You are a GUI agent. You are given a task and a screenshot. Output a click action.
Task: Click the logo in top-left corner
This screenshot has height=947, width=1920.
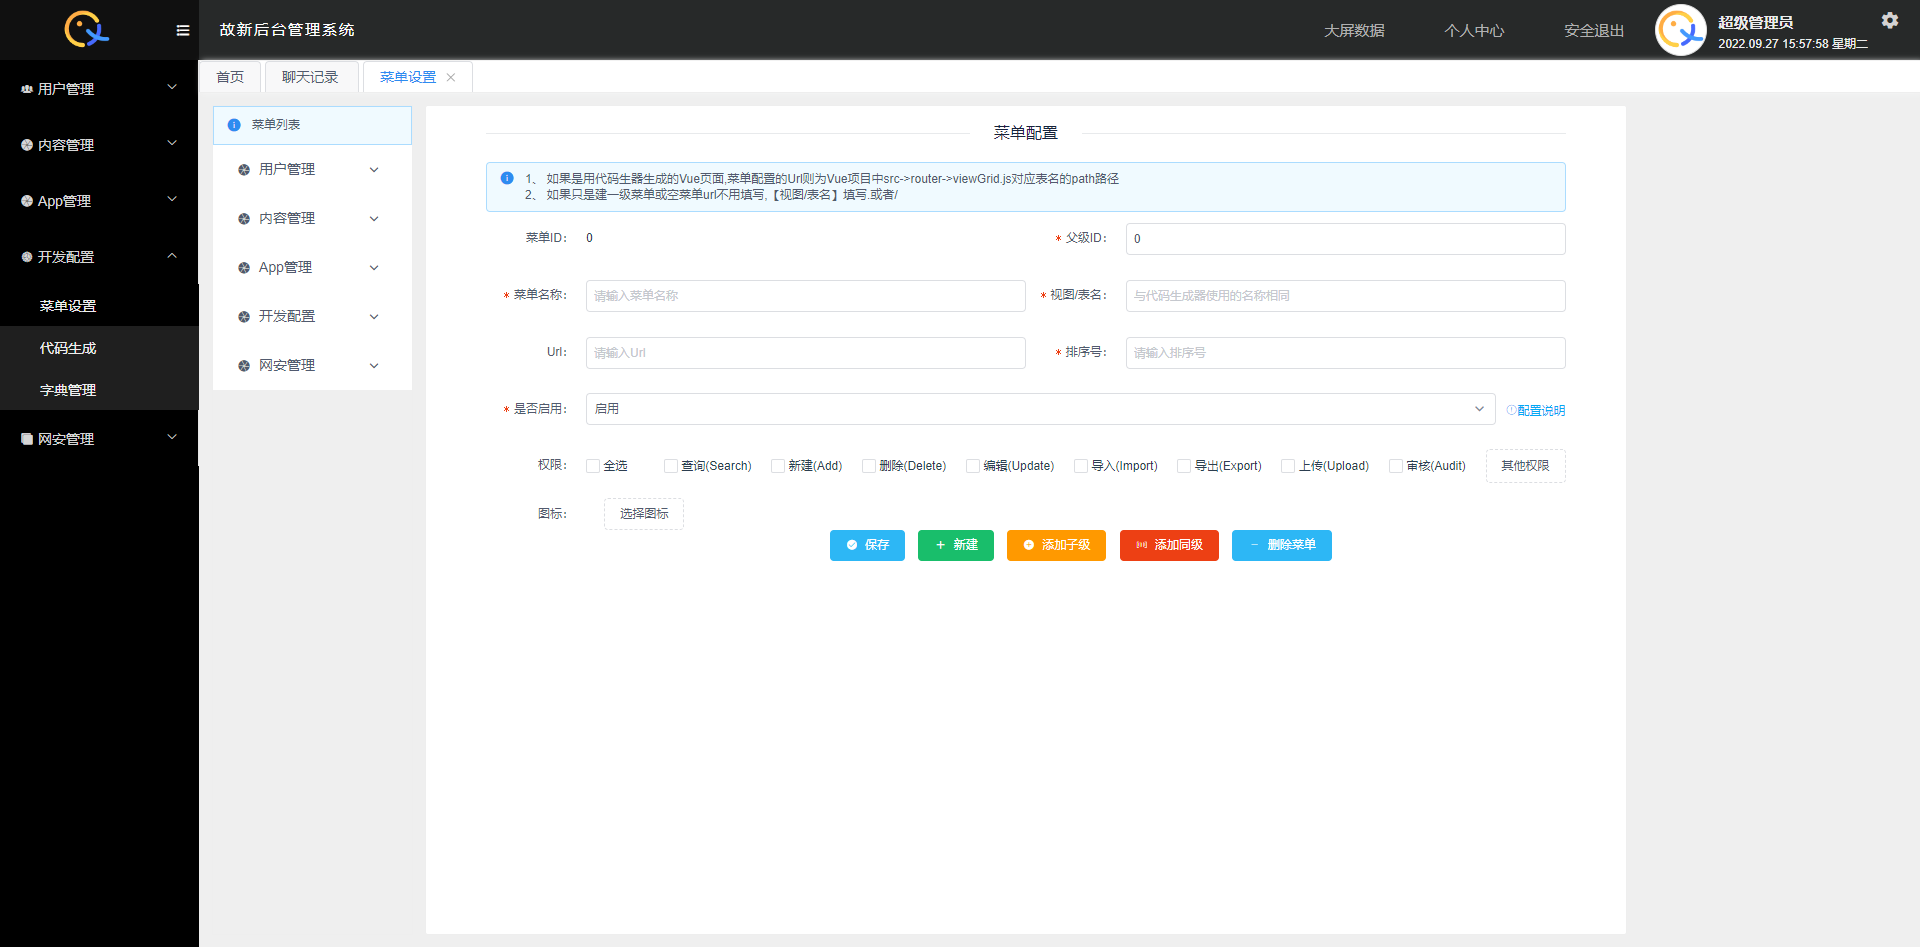(x=86, y=29)
